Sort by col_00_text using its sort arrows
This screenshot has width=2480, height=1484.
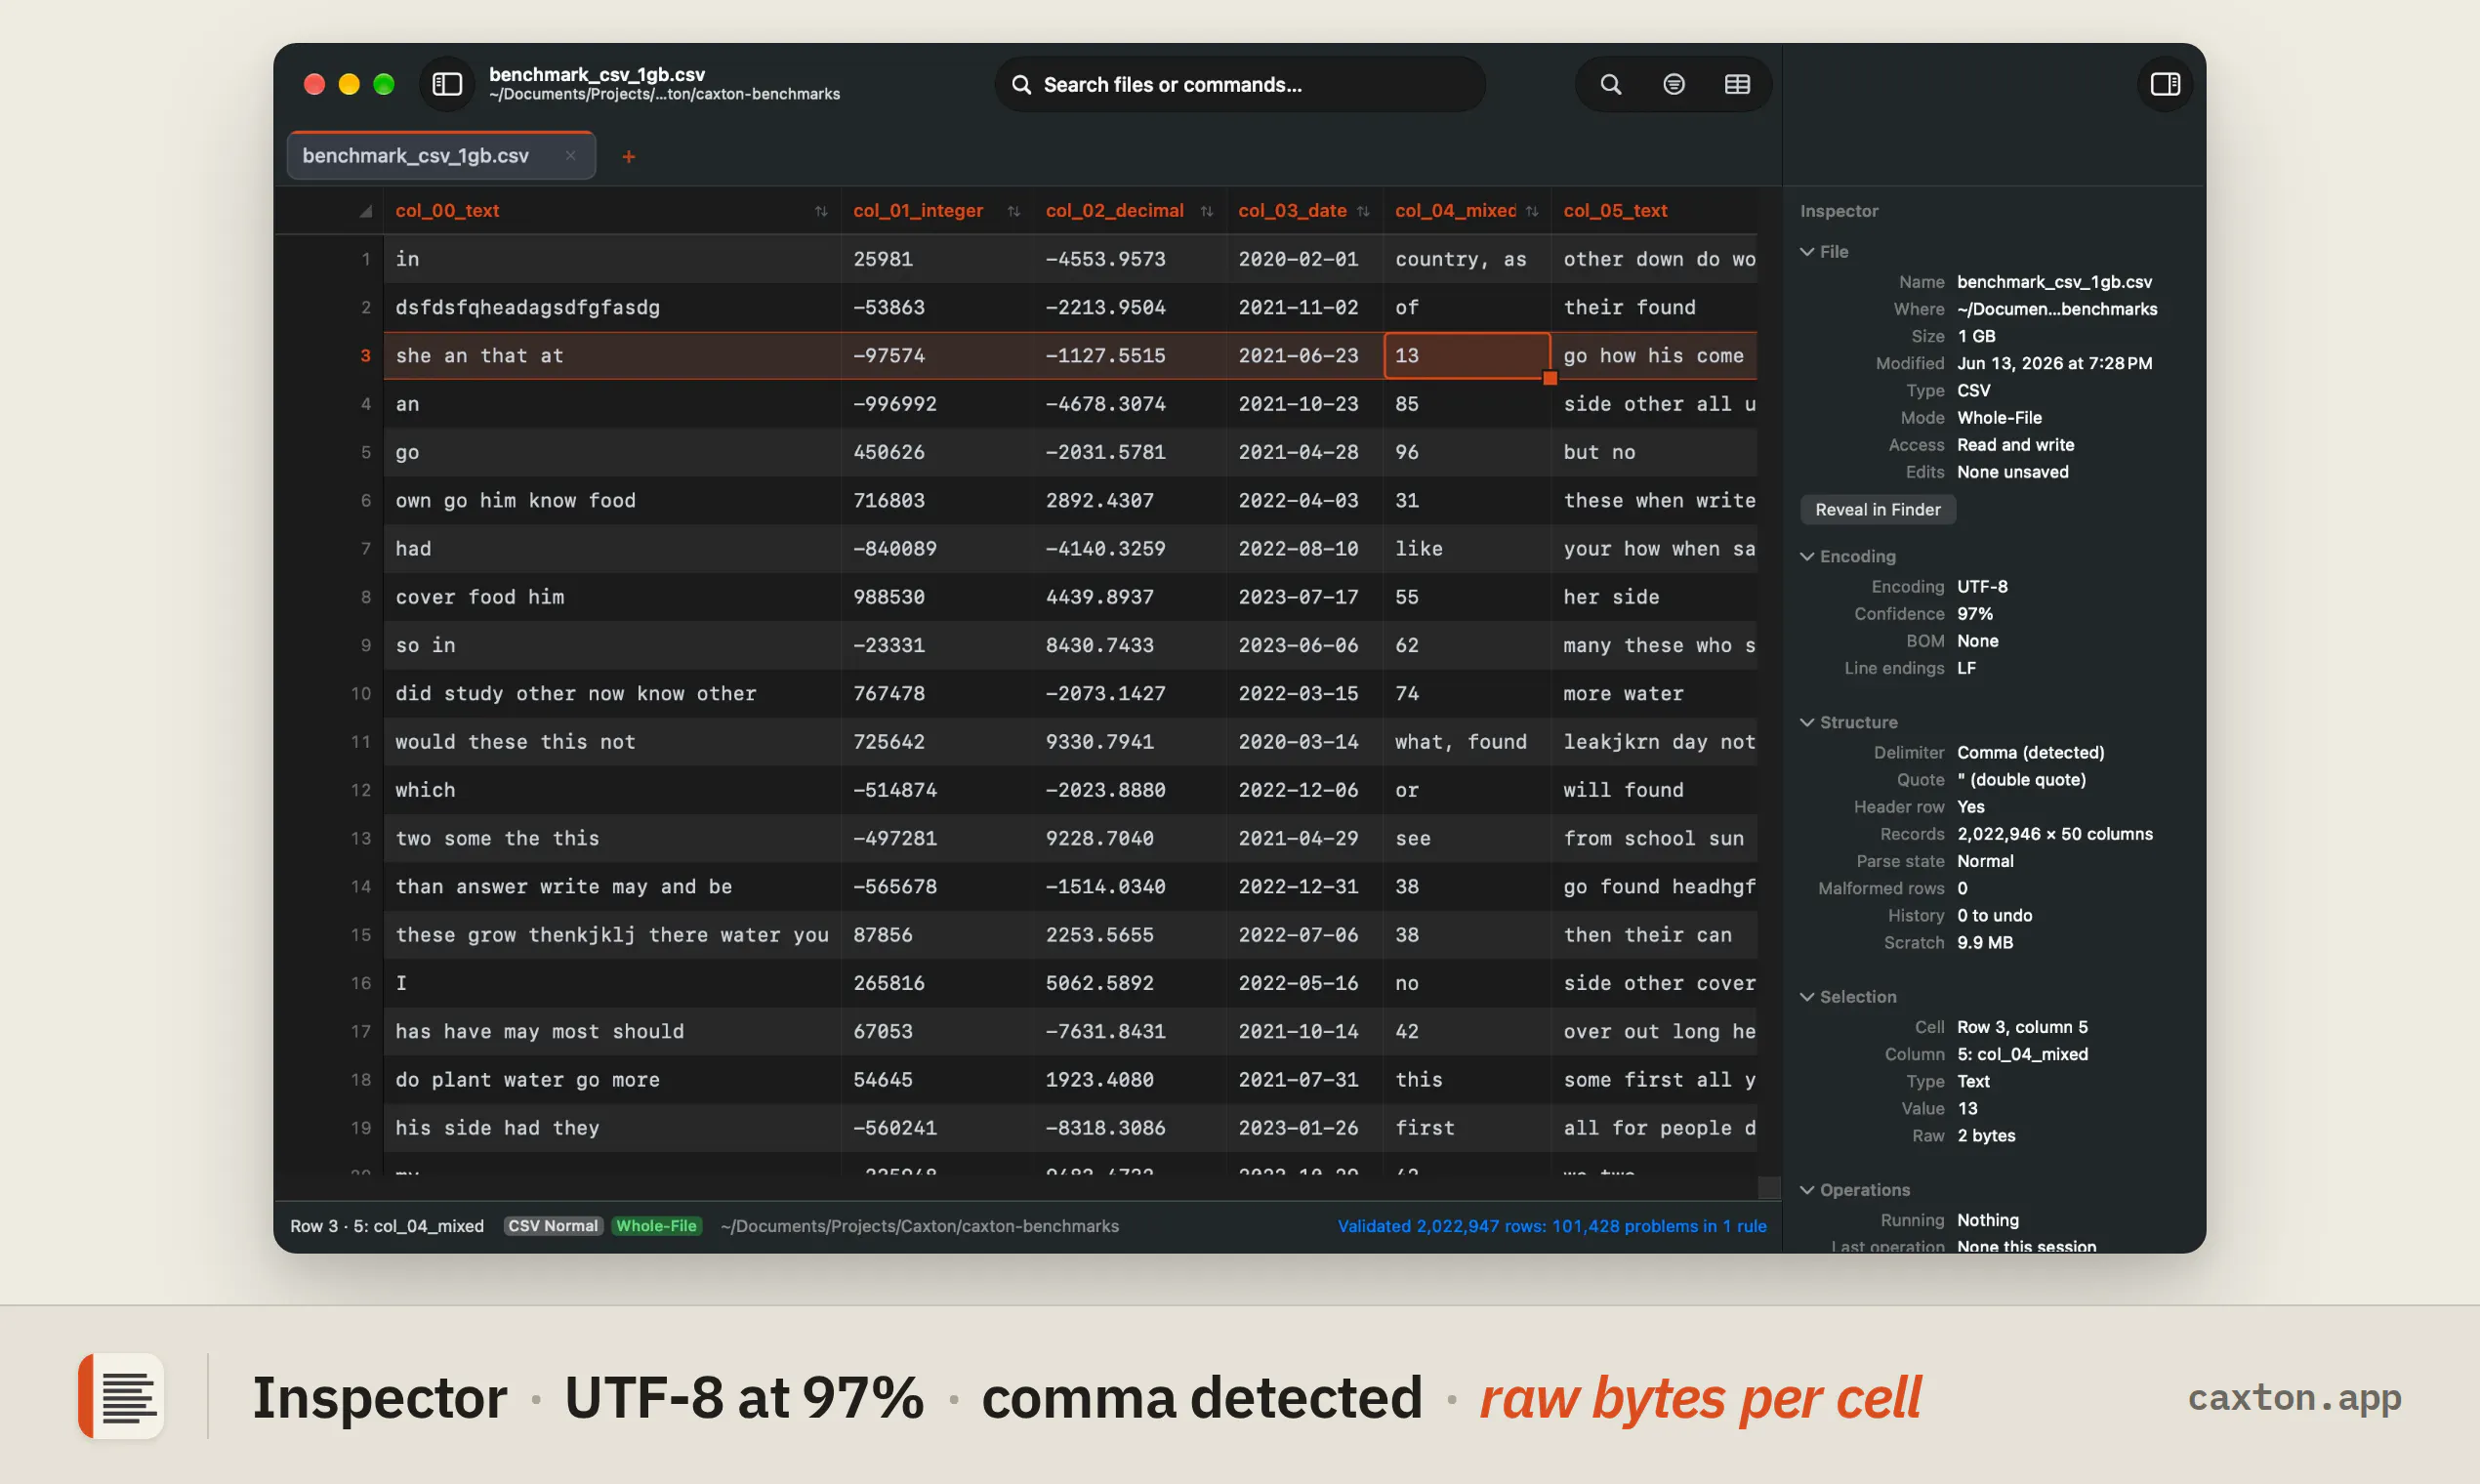coord(821,211)
